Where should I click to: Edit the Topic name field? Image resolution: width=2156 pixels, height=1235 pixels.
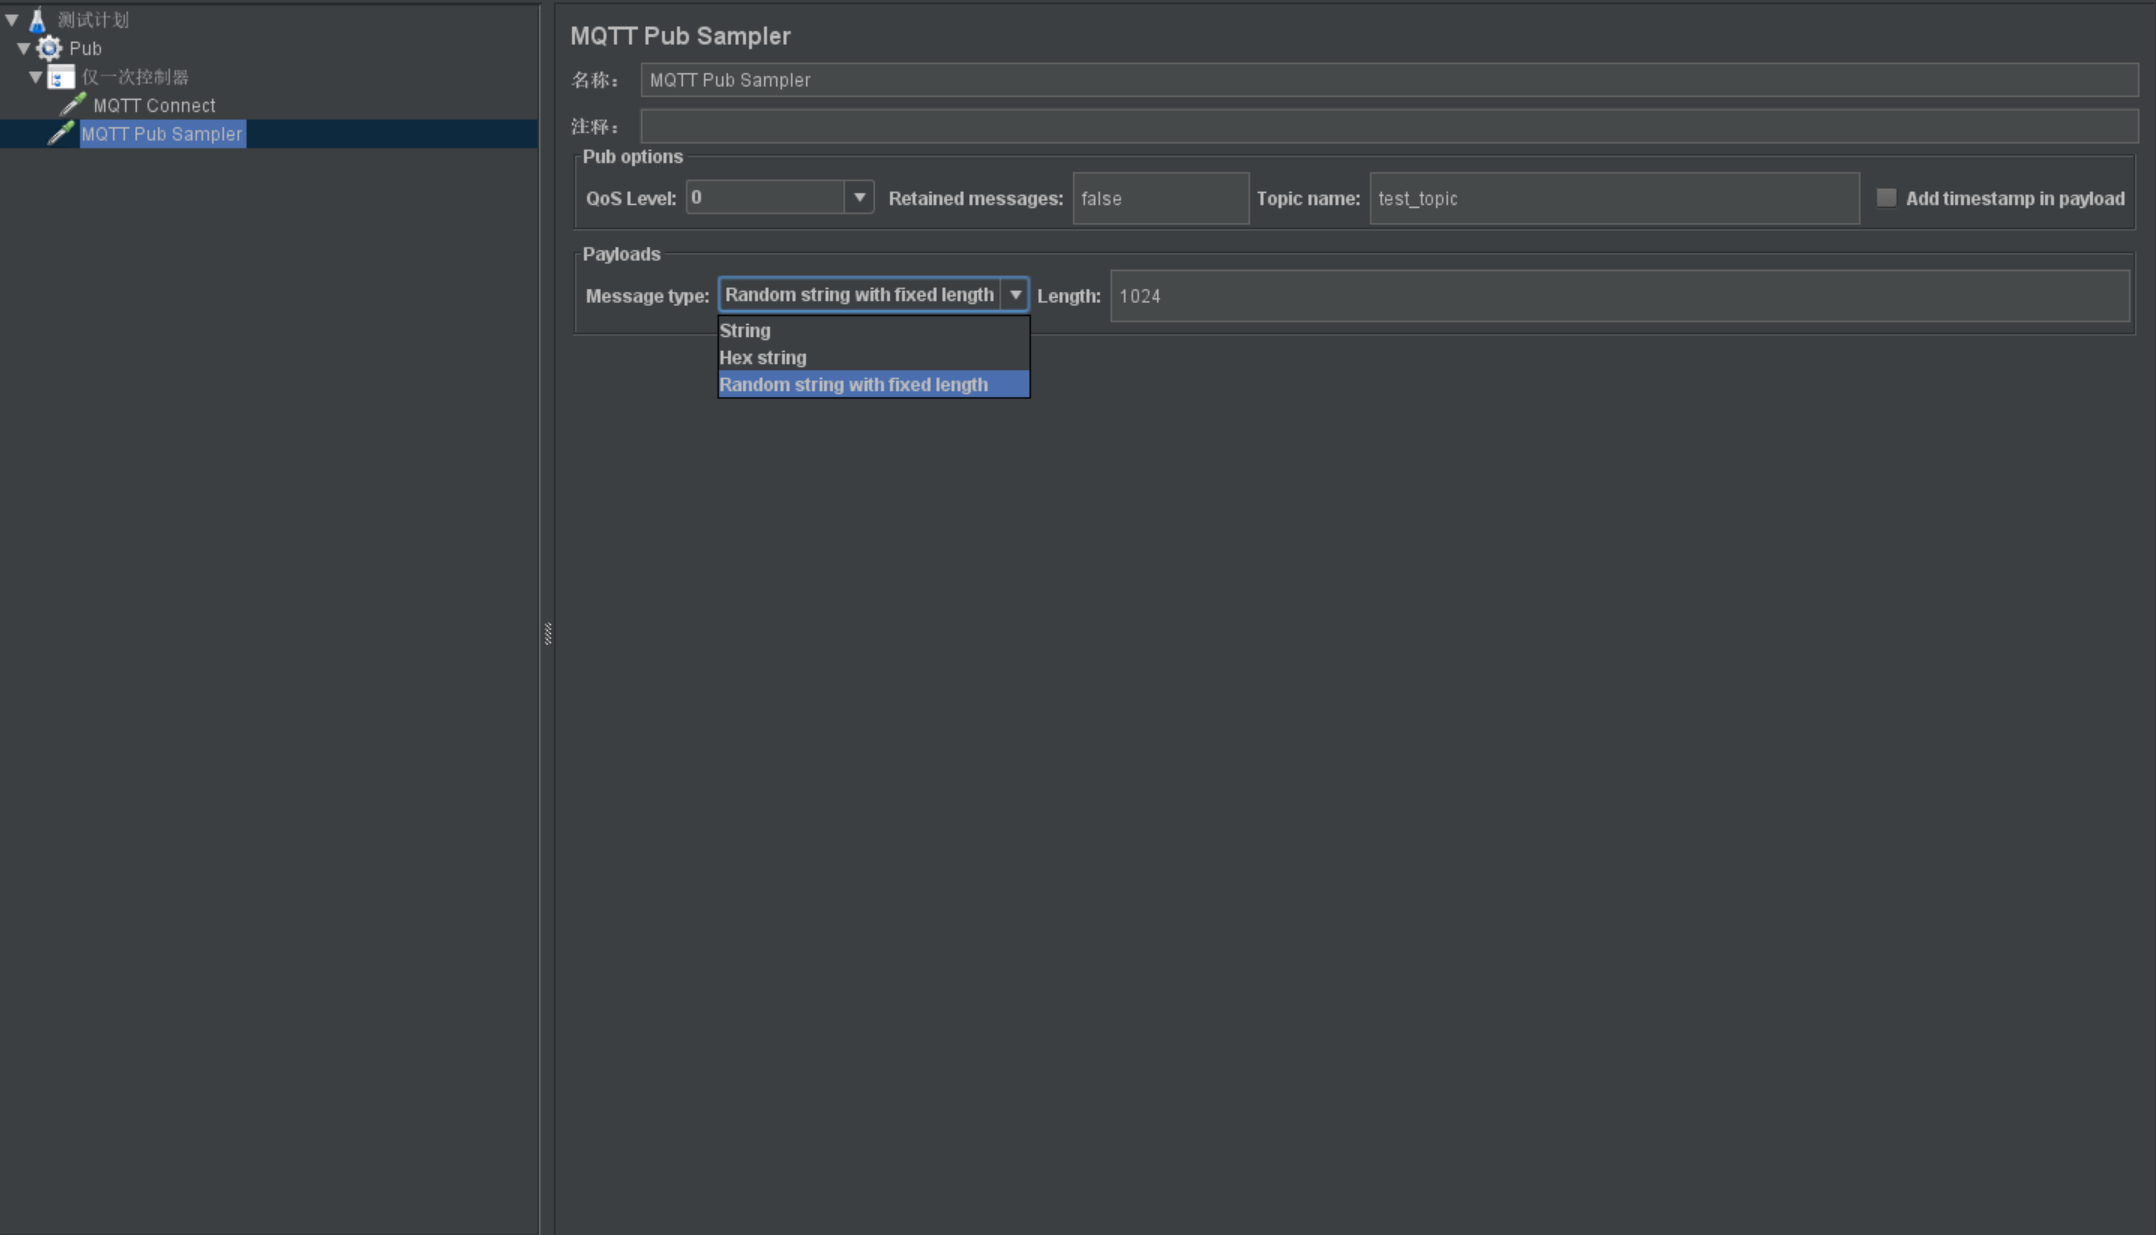point(1614,197)
